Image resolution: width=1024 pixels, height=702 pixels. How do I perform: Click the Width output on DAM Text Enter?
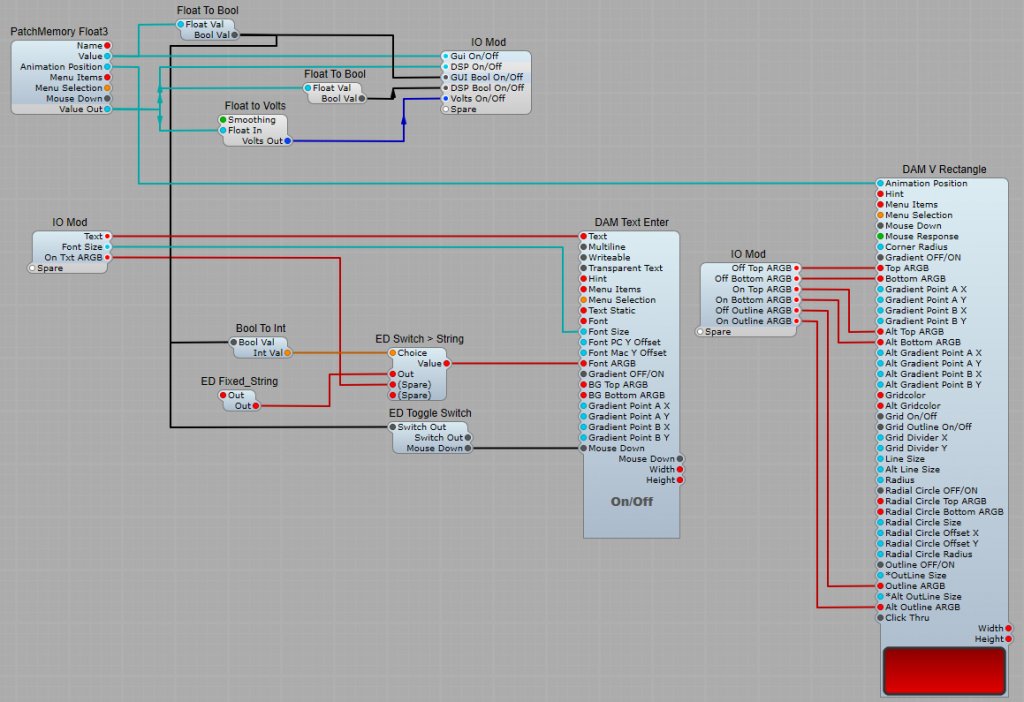(680, 469)
